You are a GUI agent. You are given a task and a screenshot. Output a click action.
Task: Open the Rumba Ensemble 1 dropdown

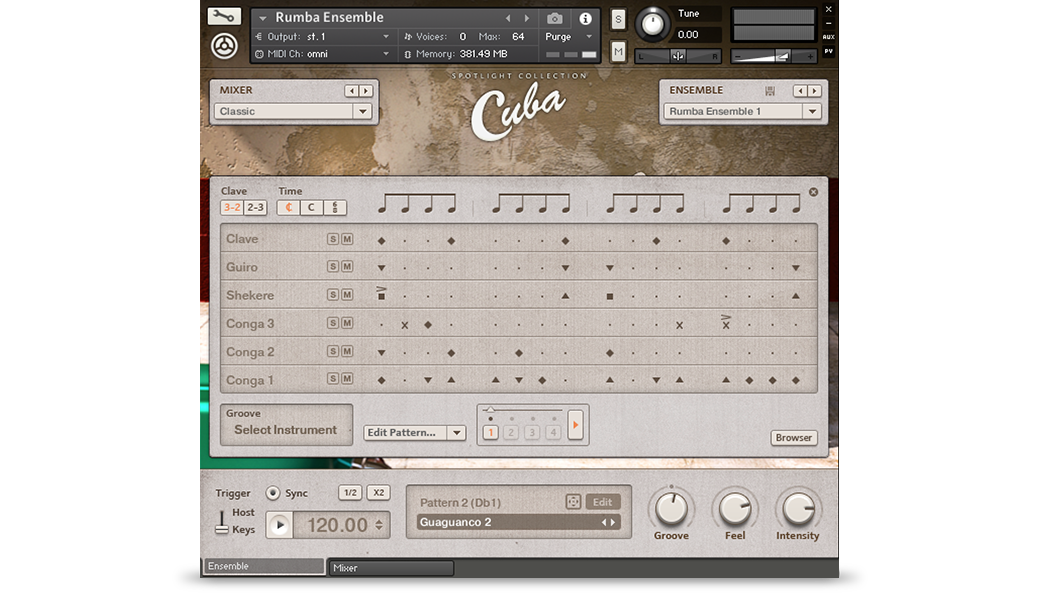coord(742,111)
